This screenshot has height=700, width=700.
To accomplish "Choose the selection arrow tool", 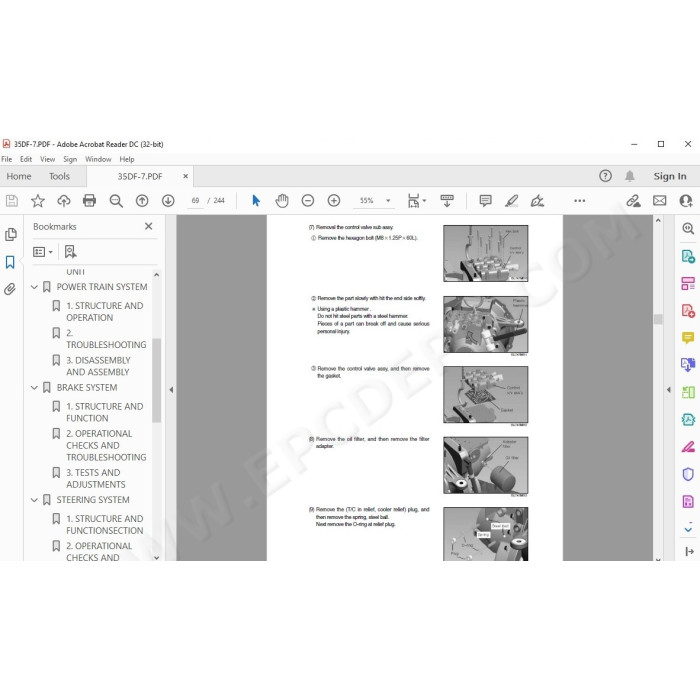I will click(x=256, y=201).
